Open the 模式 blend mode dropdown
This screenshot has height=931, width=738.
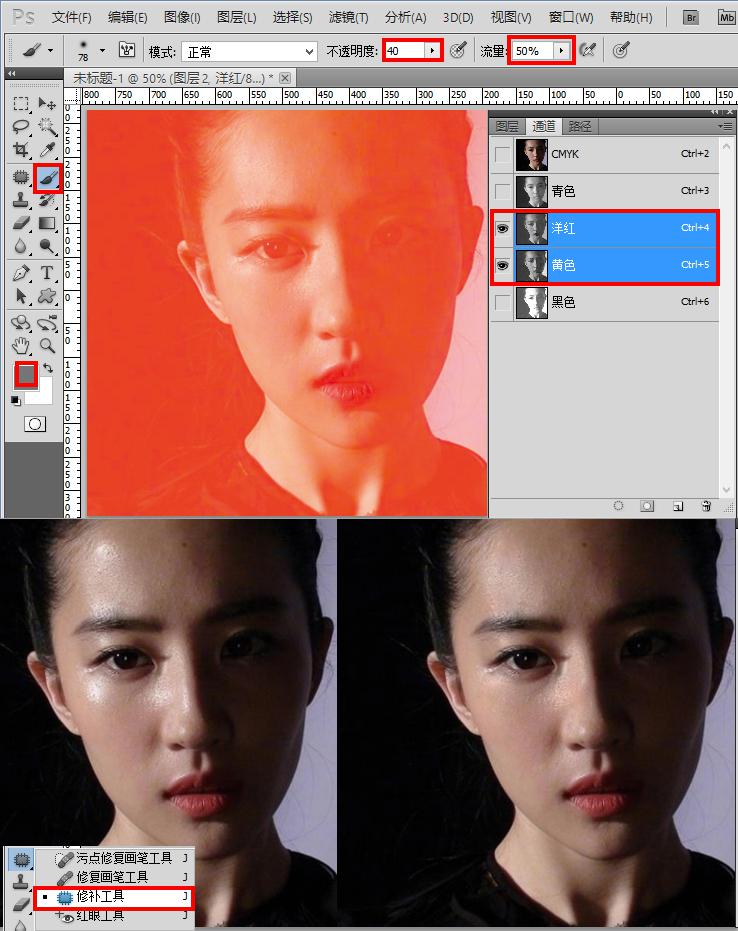point(248,51)
